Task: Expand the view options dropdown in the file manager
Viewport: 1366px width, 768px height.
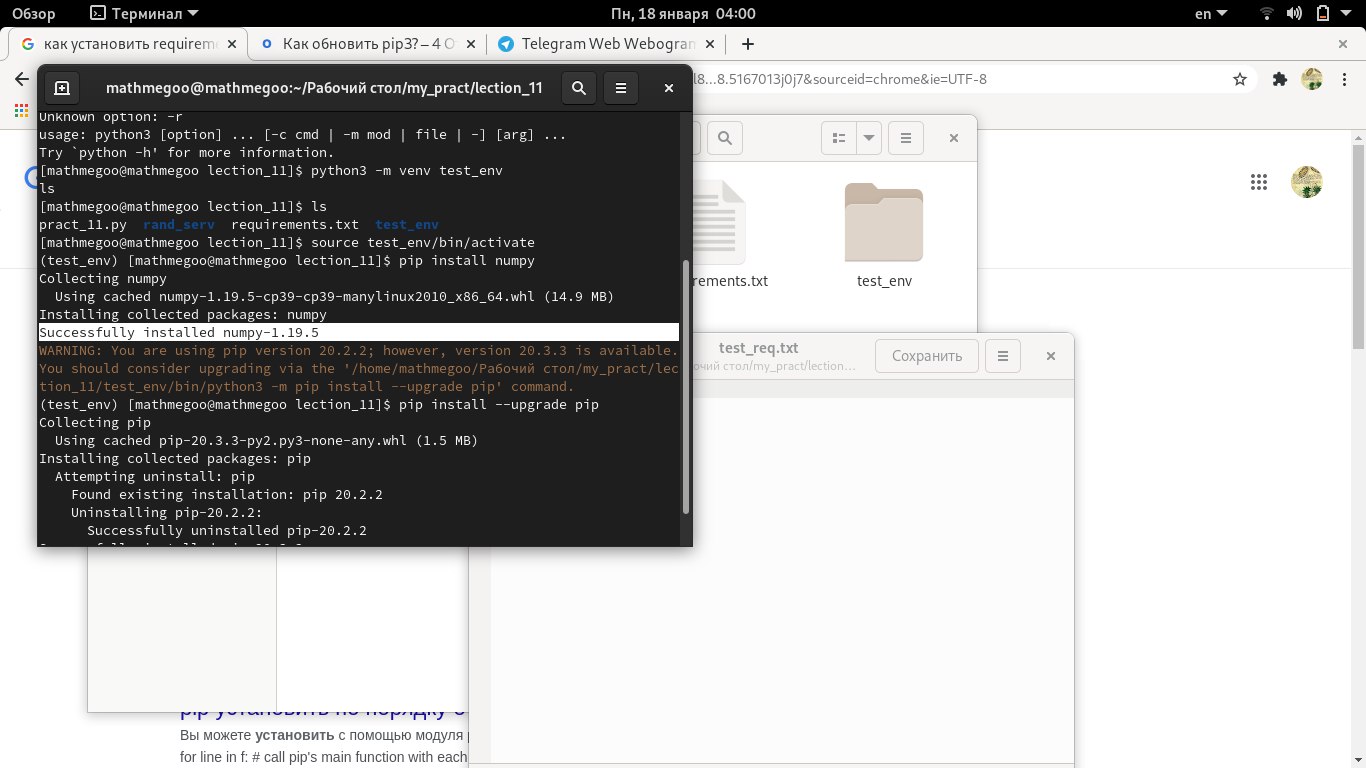Action: coord(869,138)
